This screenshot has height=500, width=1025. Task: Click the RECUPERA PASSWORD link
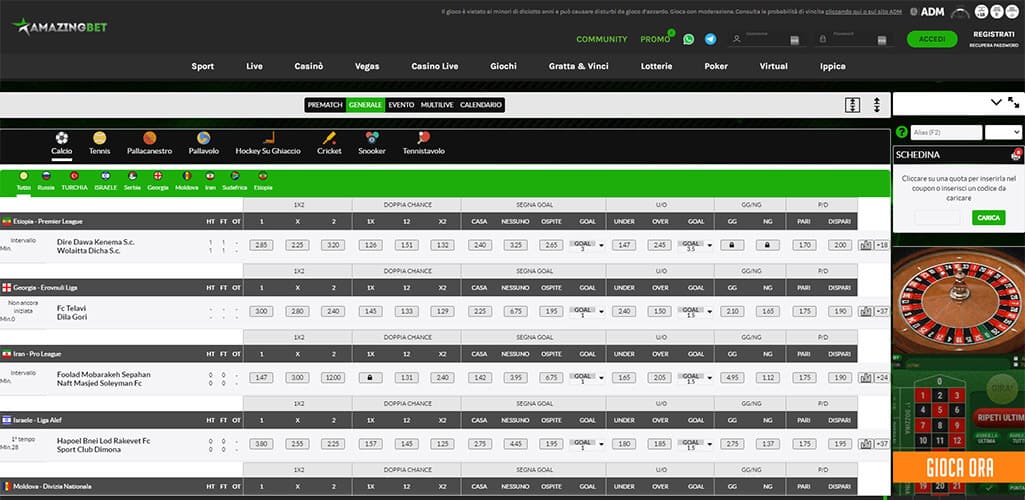pos(992,45)
